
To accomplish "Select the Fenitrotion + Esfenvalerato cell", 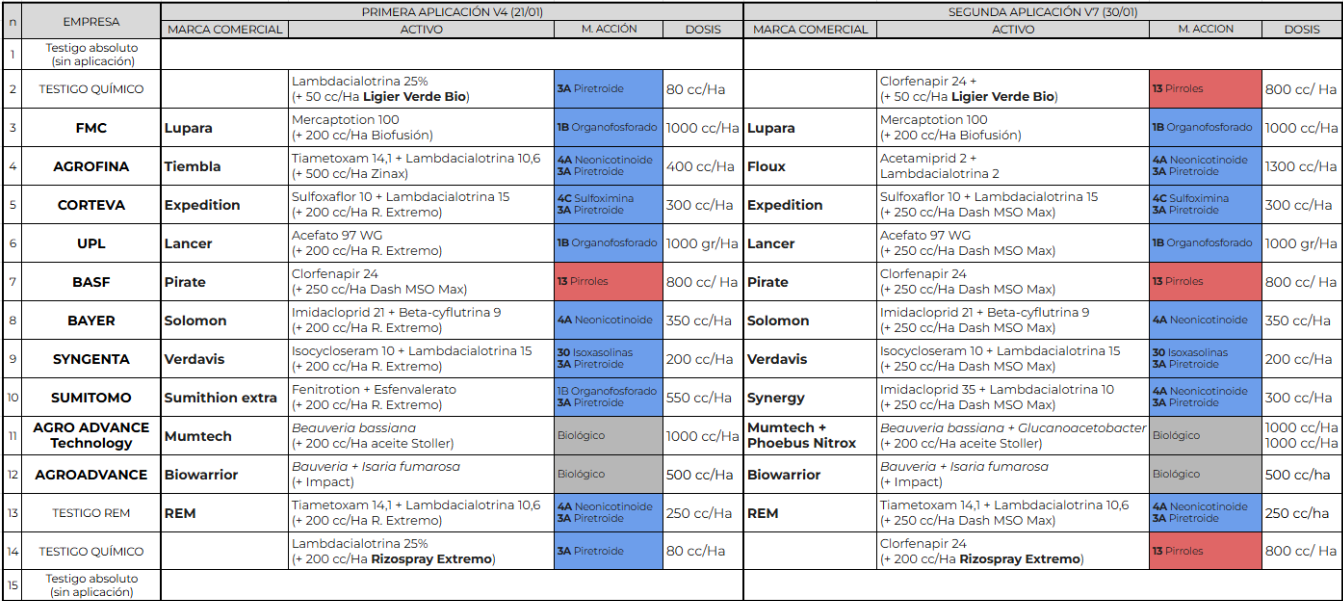I will point(422,398).
